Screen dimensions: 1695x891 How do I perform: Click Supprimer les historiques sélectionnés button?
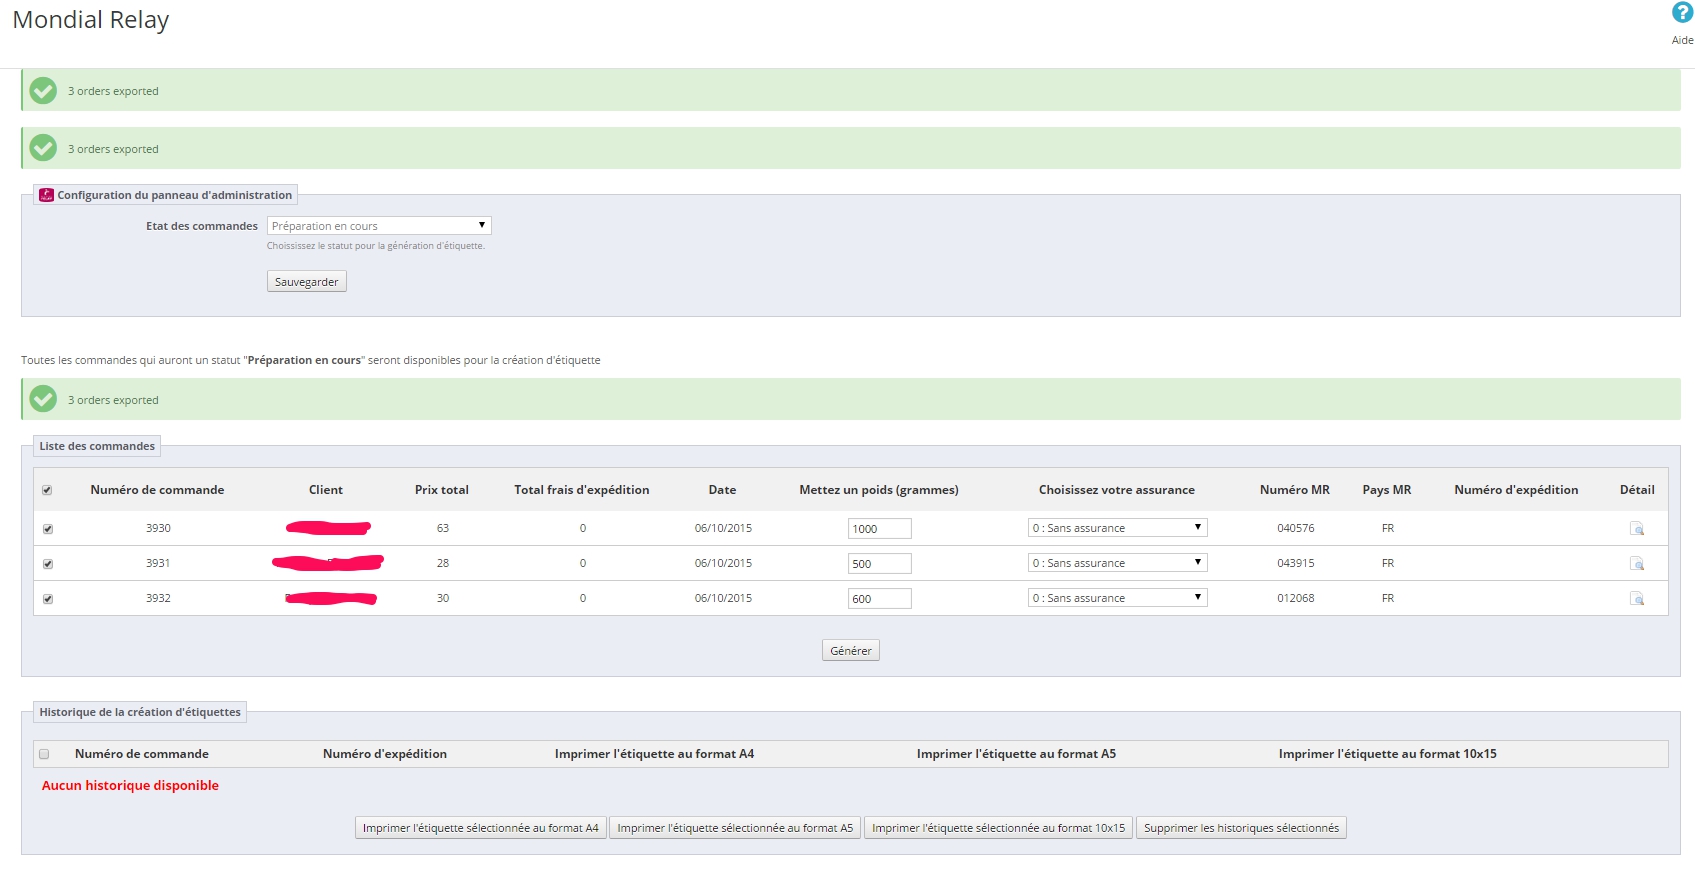pyautogui.click(x=1241, y=828)
